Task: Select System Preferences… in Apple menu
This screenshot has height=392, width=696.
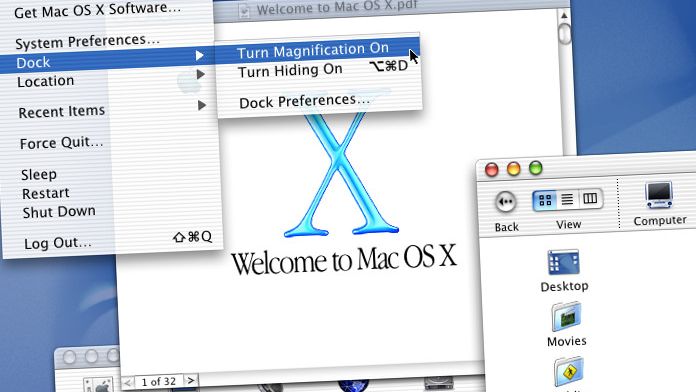Action: click(87, 41)
